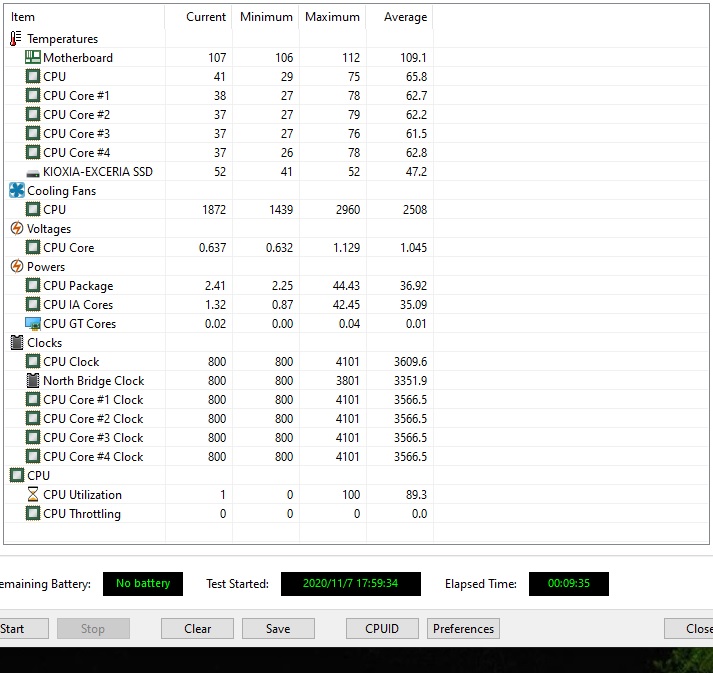This screenshot has width=713, height=673.
Task: Click the Temperatures thermometer icon
Action: pos(15,39)
